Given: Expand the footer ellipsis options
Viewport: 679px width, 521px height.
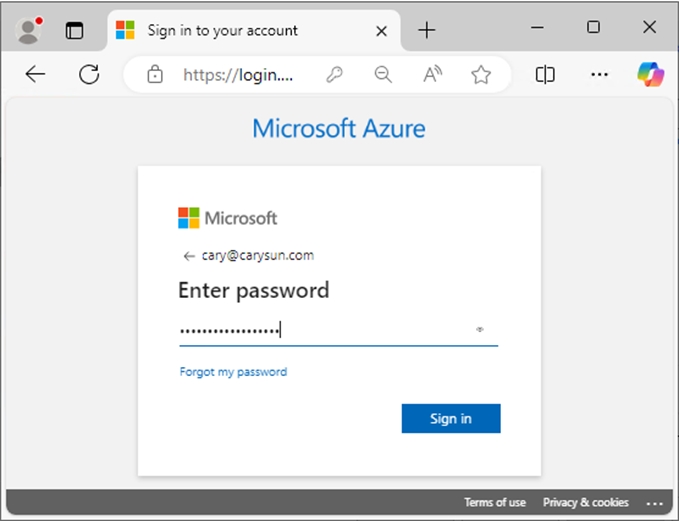Looking at the screenshot, I should point(654,503).
